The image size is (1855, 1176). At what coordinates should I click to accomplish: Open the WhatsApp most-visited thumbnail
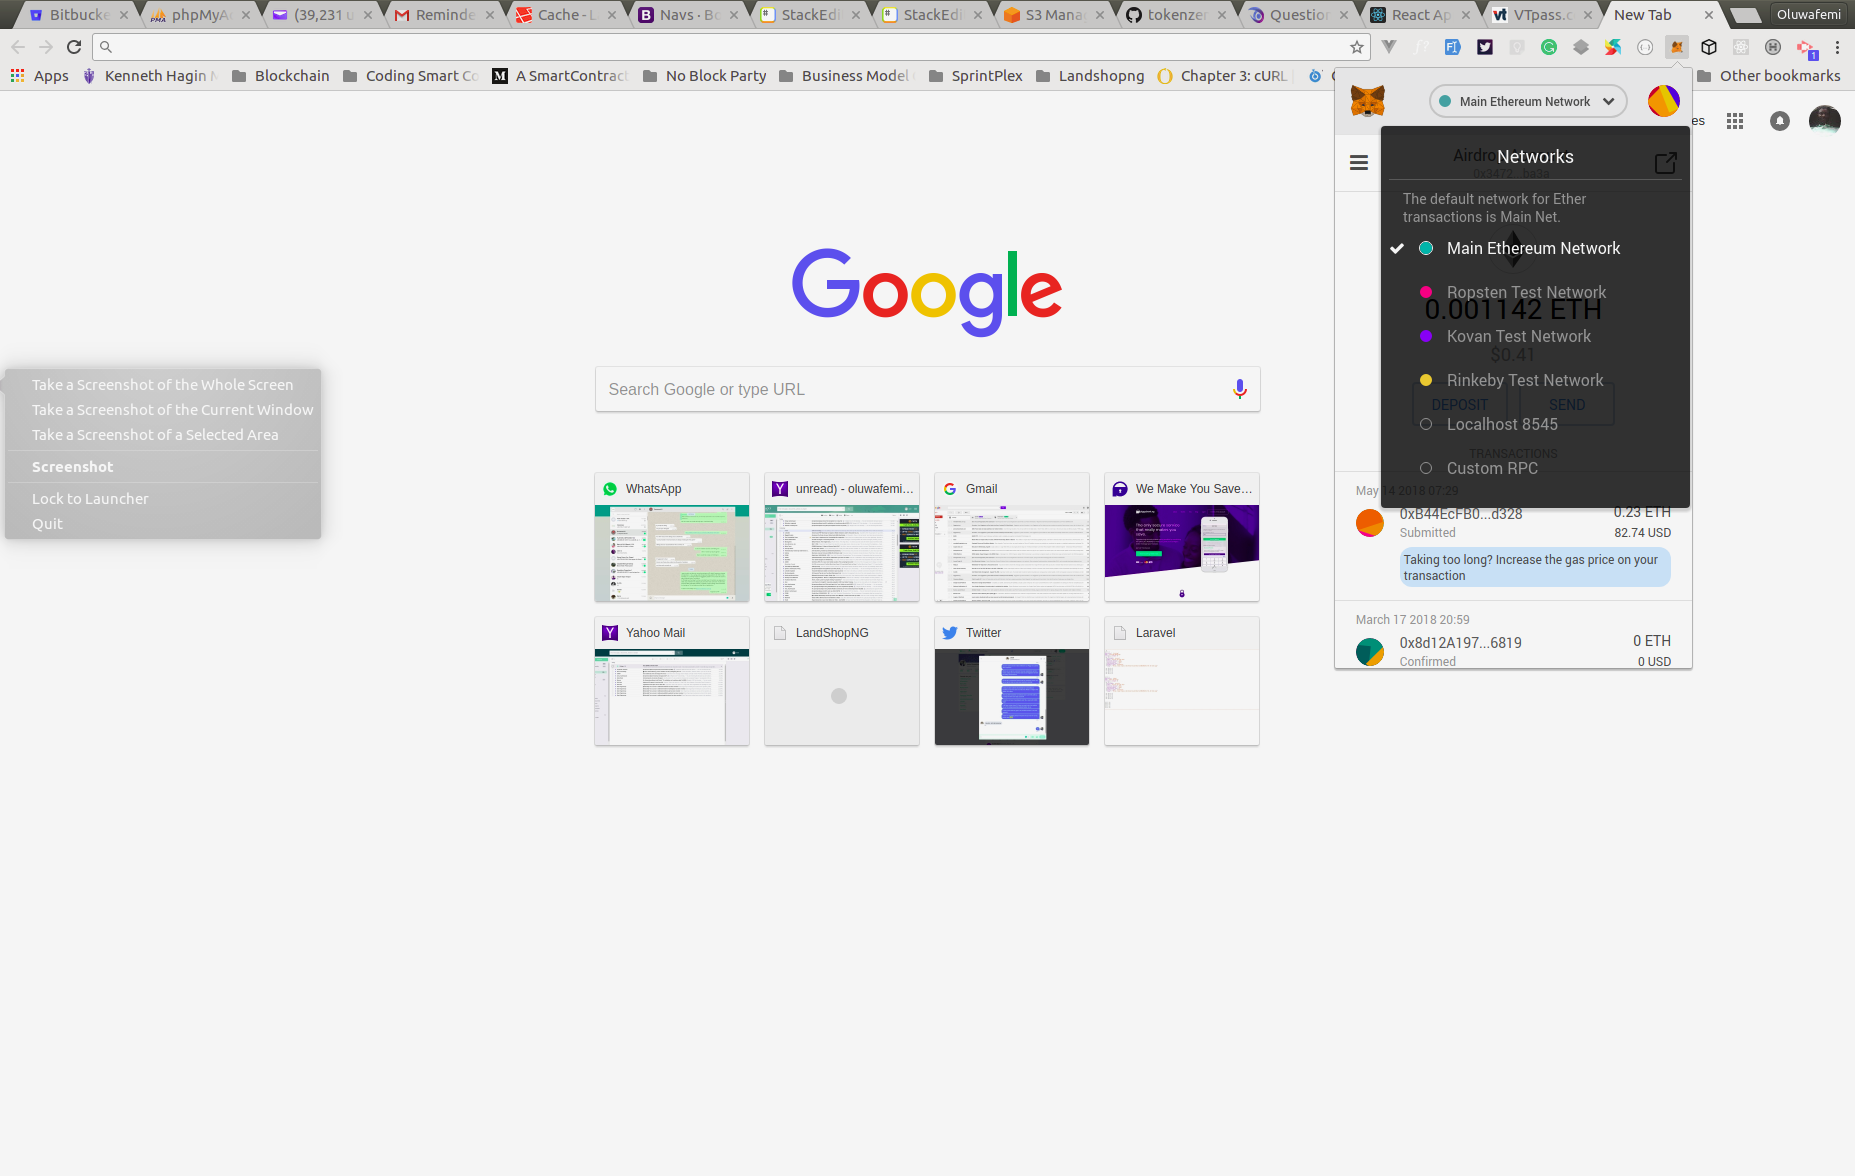(672, 537)
